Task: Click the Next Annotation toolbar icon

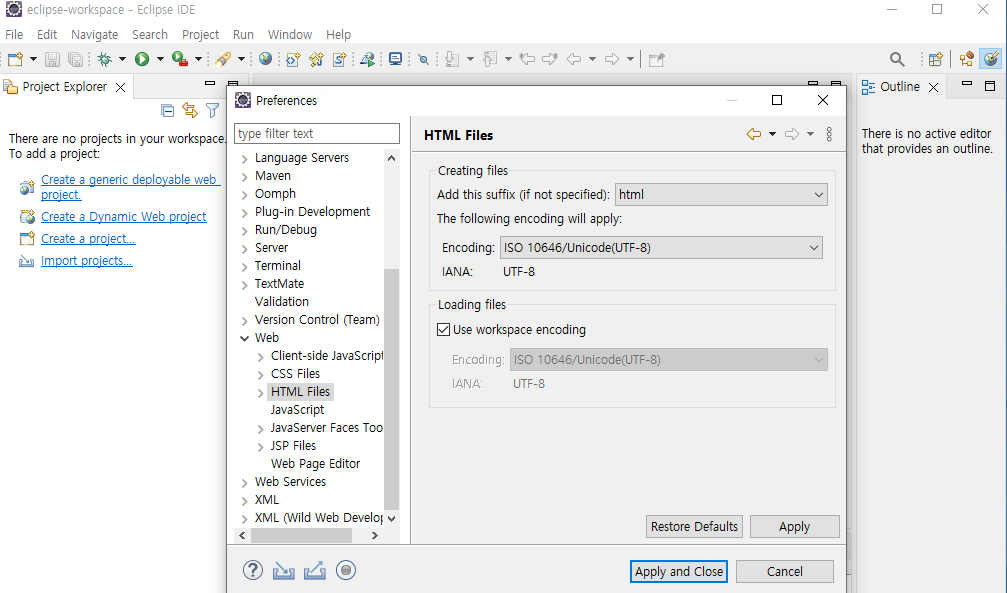Action: [x=452, y=59]
